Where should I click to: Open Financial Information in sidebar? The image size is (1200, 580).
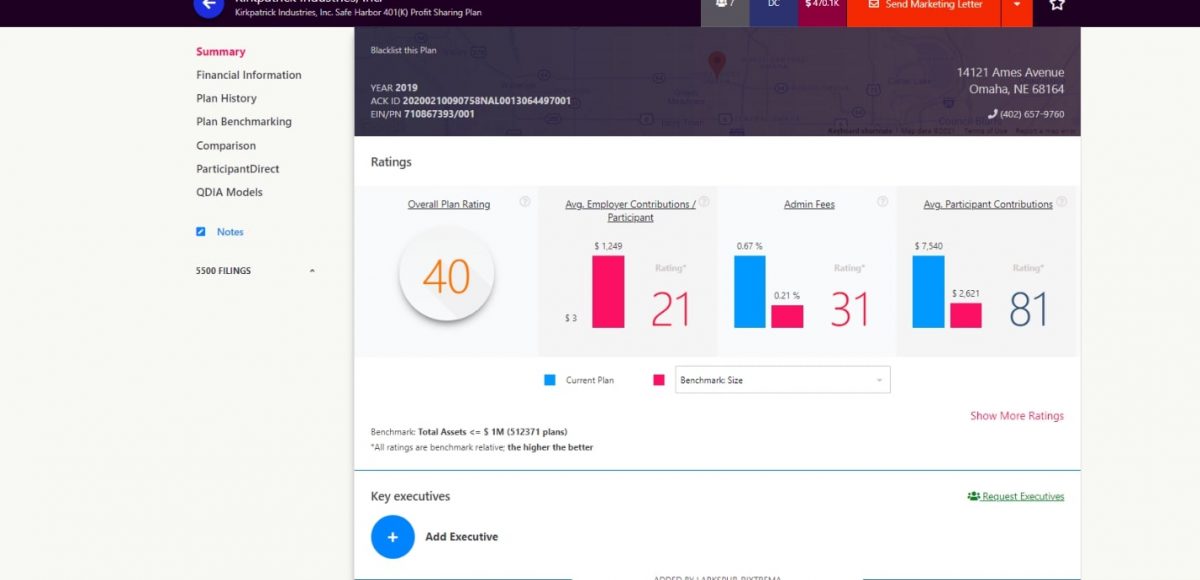coord(248,75)
